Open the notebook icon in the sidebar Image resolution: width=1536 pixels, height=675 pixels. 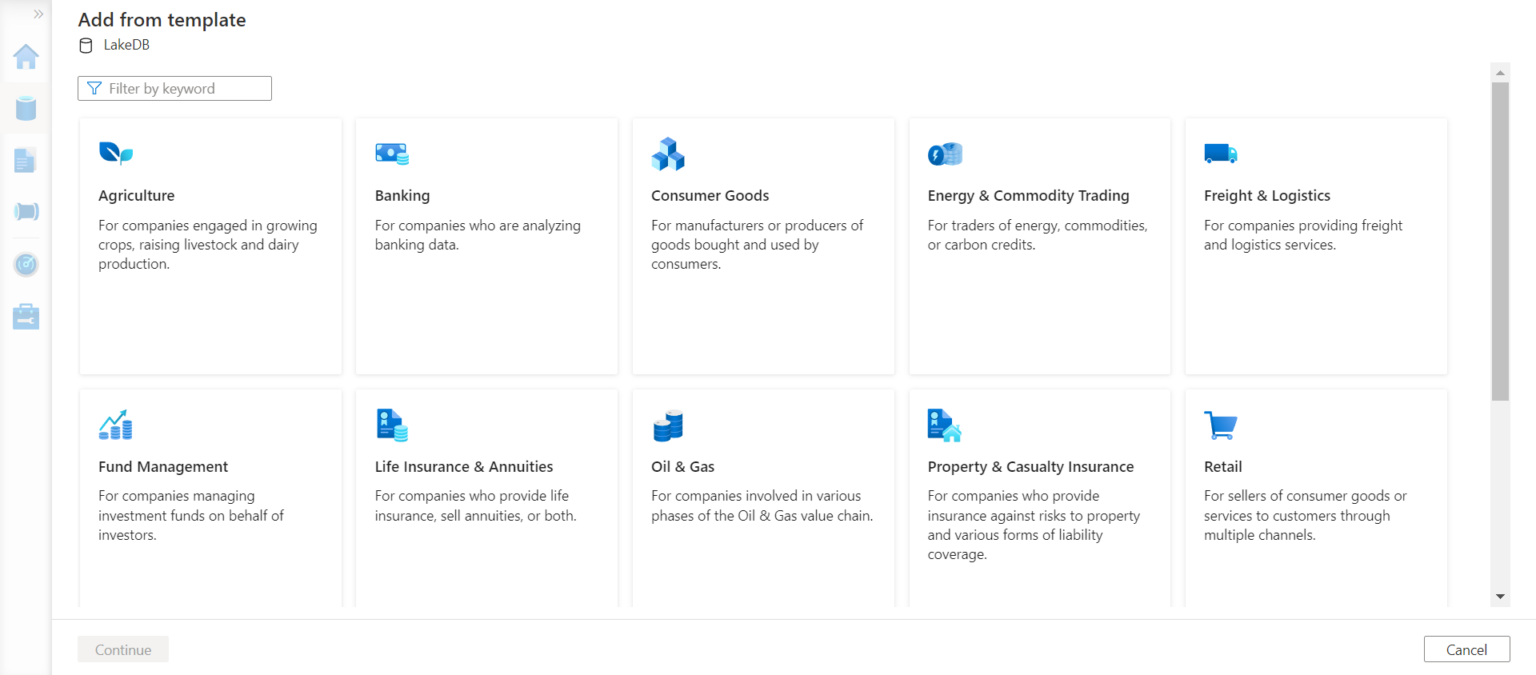[x=25, y=160]
